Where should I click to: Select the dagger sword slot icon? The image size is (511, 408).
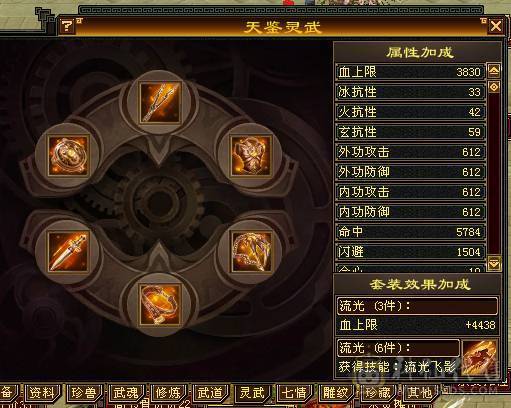pyautogui.click(x=68, y=252)
